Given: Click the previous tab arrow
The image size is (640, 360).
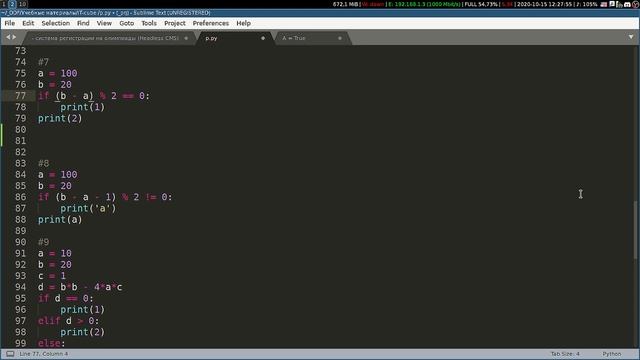Looking at the screenshot, I should [8, 37].
